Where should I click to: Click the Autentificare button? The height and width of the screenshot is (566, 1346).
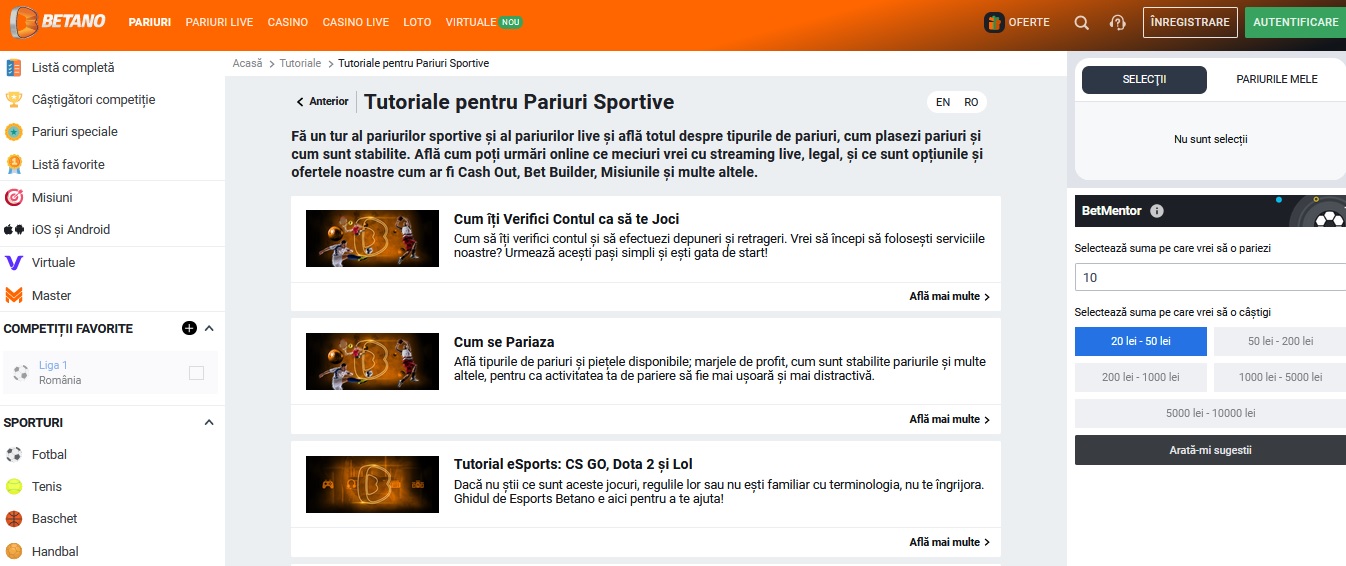click(1295, 22)
